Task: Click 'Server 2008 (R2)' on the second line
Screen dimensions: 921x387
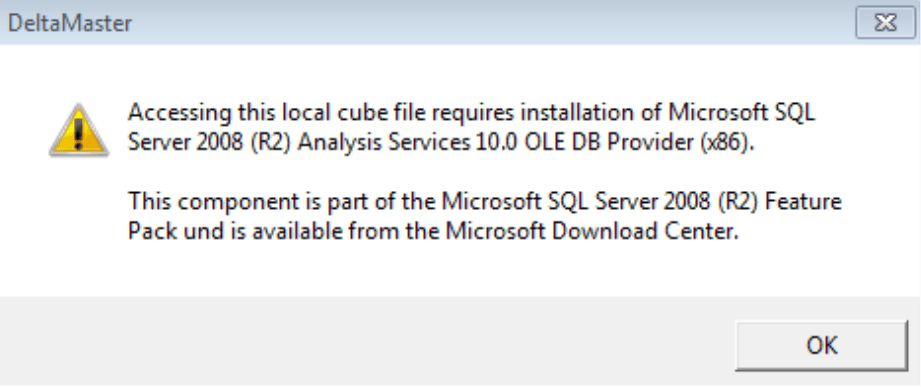Action: (x=210, y=143)
